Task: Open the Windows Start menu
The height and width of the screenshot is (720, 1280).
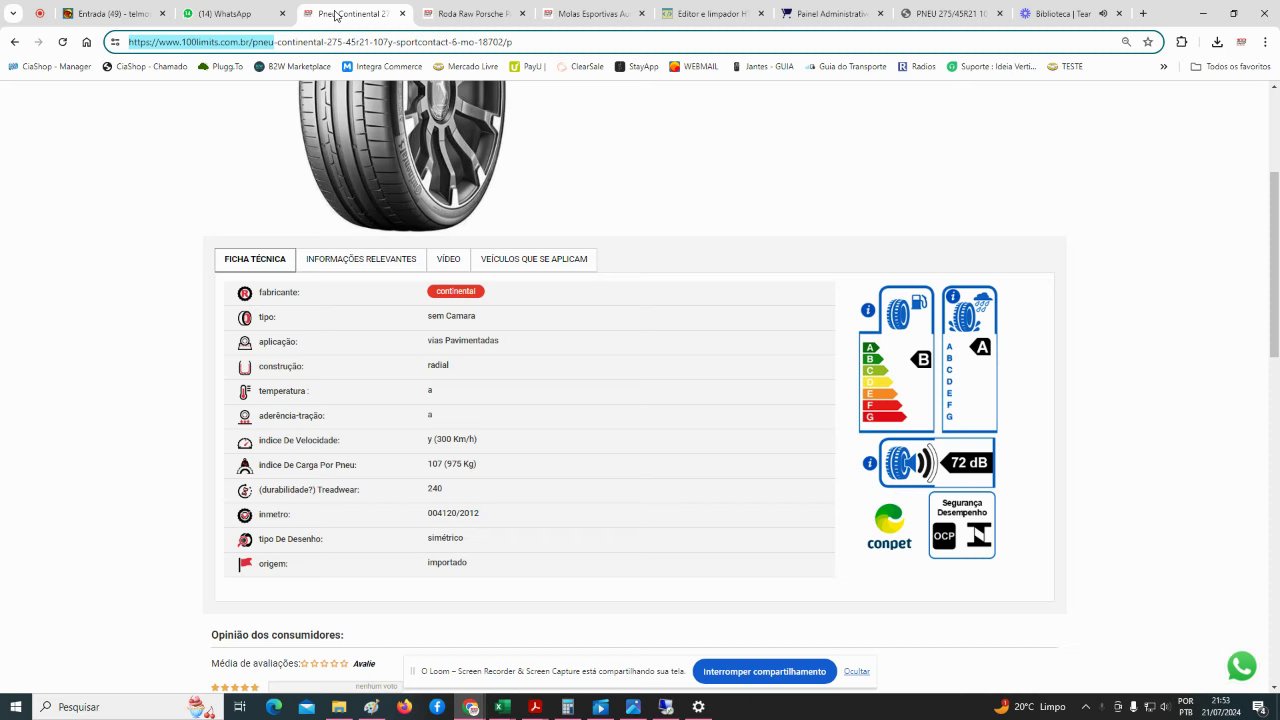Action: pyautogui.click(x=16, y=707)
